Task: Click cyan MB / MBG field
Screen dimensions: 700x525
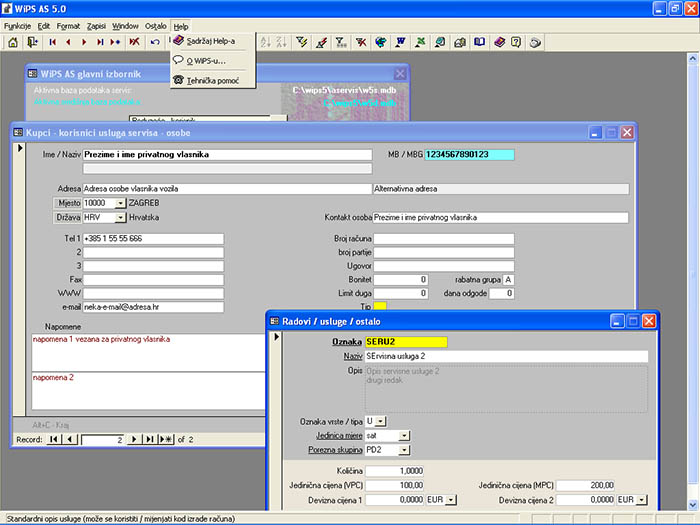Action: pos(469,154)
